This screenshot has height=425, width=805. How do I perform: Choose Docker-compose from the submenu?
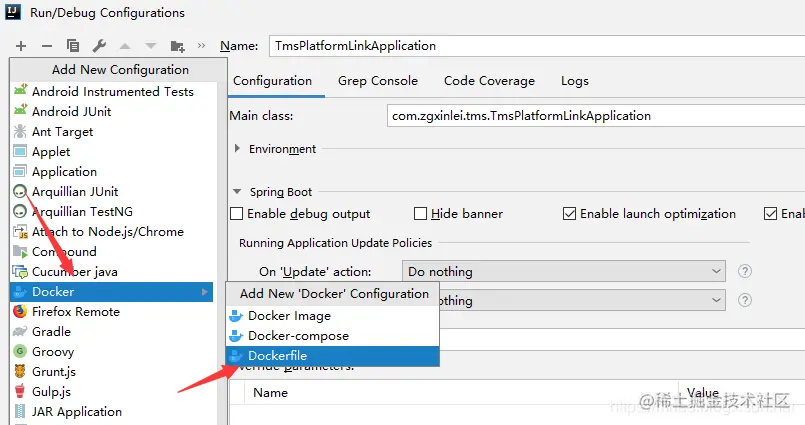click(x=333, y=336)
